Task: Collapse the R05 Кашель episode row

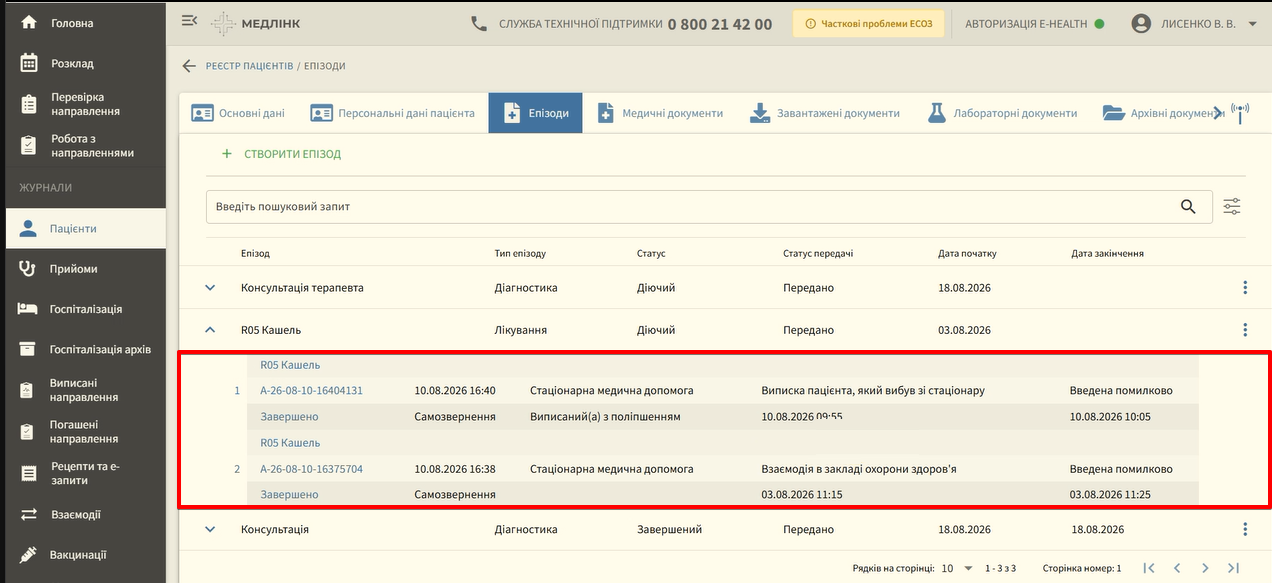Action: [210, 330]
